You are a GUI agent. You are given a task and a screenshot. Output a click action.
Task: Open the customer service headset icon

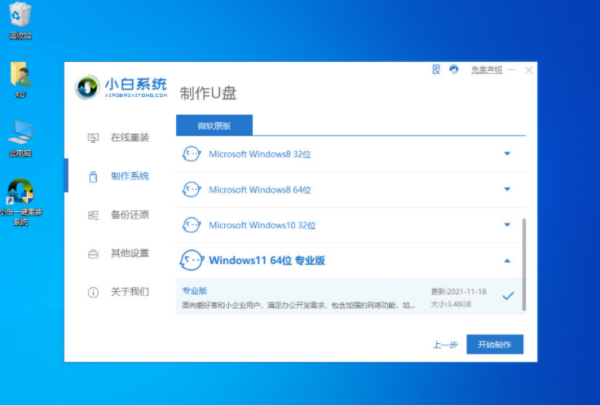point(454,70)
